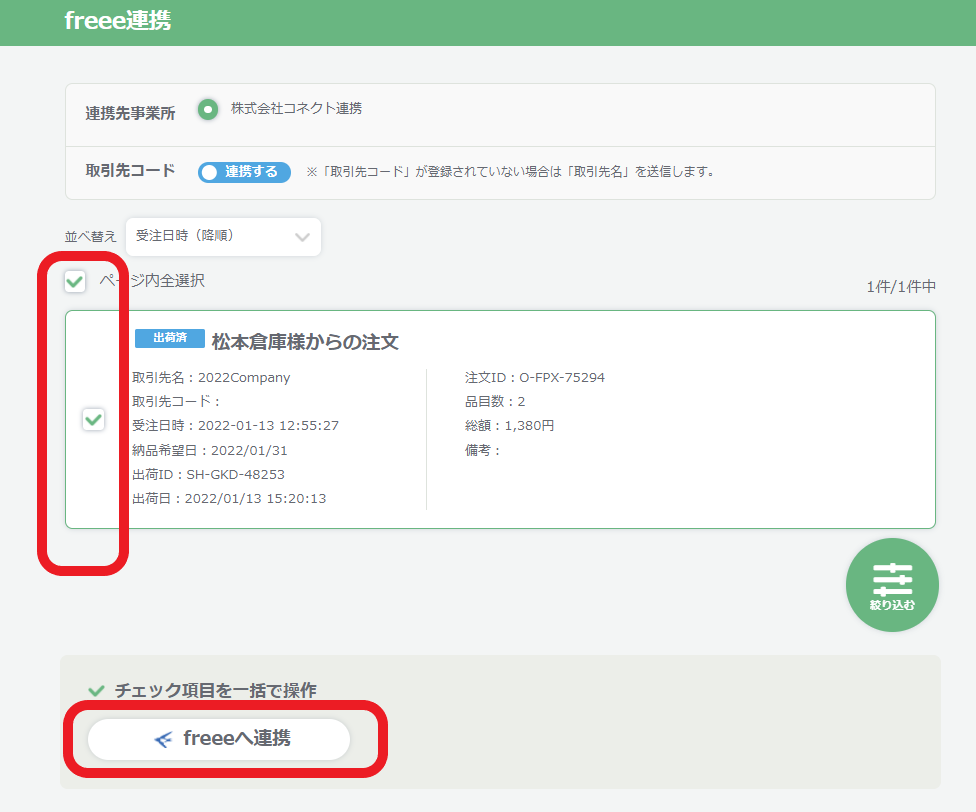This screenshot has height=812, width=976.
Task: Click 出荷日：2022/01/13 15:20:13 text
Action: 229,499
